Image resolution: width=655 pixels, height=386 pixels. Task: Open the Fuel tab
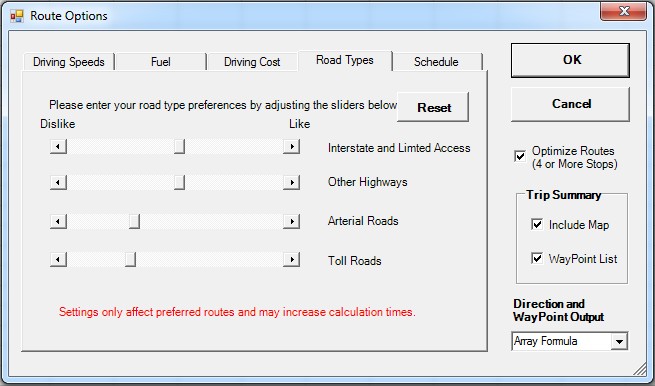[x=161, y=62]
